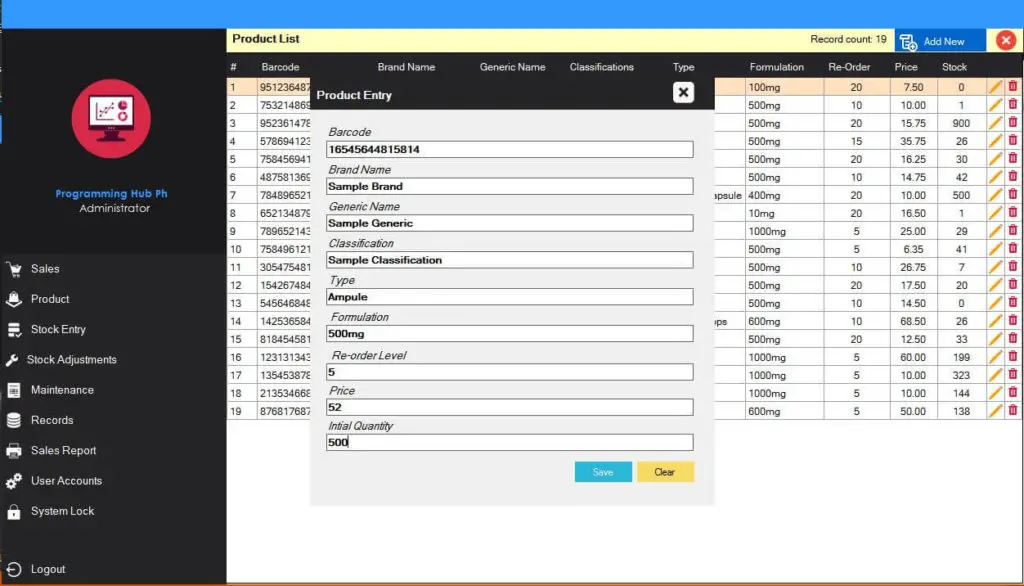The width and height of the screenshot is (1024, 586).
Task: Save the Product Entry form
Action: click(x=603, y=470)
